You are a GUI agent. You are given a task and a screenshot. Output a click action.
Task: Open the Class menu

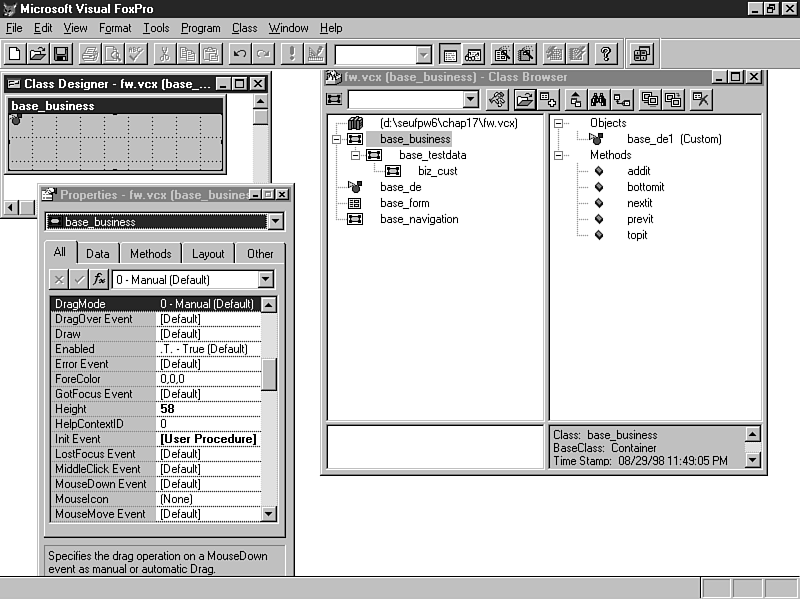click(x=244, y=28)
